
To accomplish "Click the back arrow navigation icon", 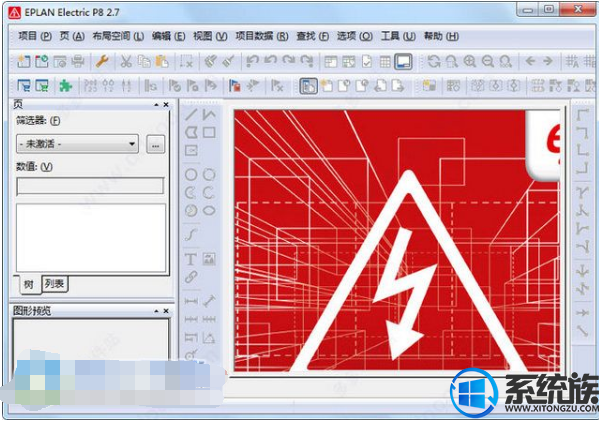I will [530, 61].
